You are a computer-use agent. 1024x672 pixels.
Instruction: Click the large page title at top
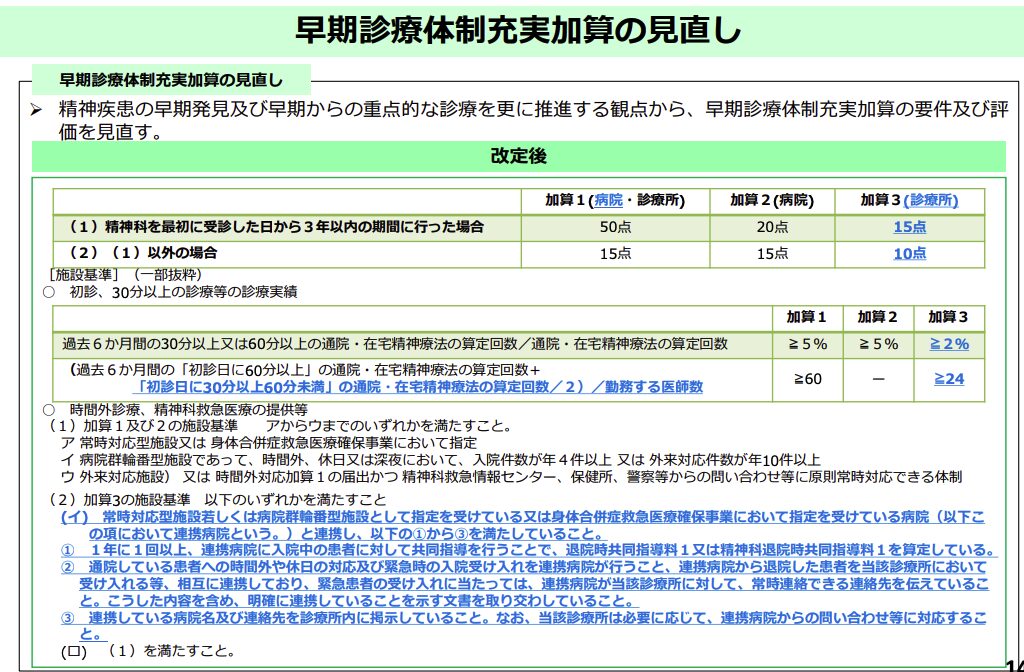point(518,30)
